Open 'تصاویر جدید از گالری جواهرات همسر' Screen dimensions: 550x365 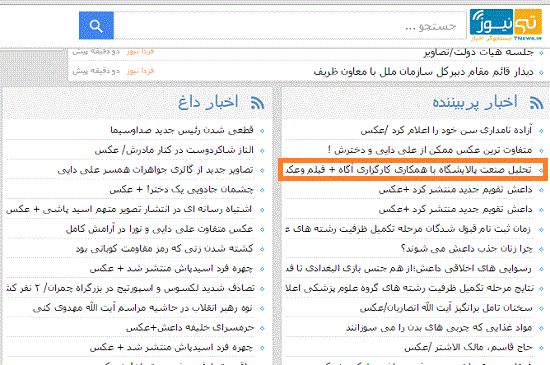(155, 170)
